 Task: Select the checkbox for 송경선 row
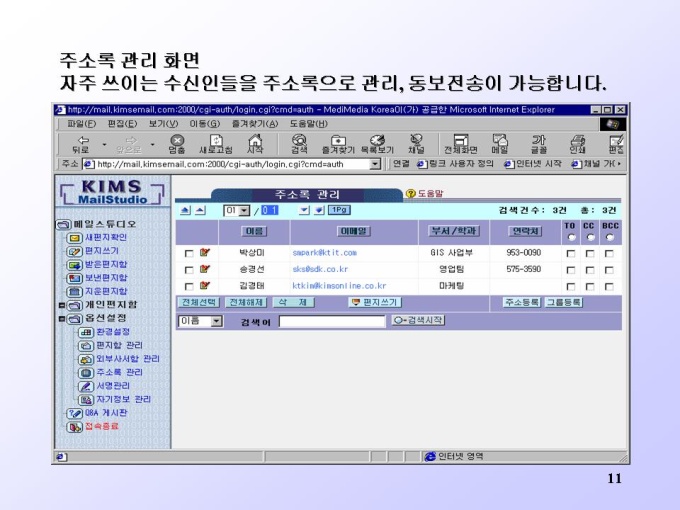pos(189,270)
